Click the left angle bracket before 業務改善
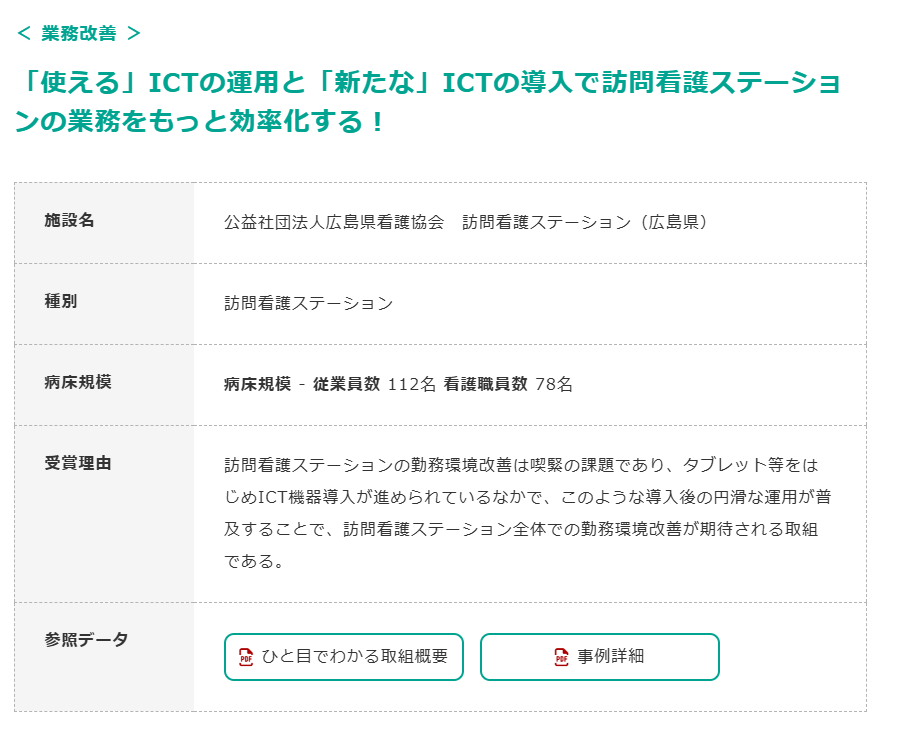 (24, 33)
